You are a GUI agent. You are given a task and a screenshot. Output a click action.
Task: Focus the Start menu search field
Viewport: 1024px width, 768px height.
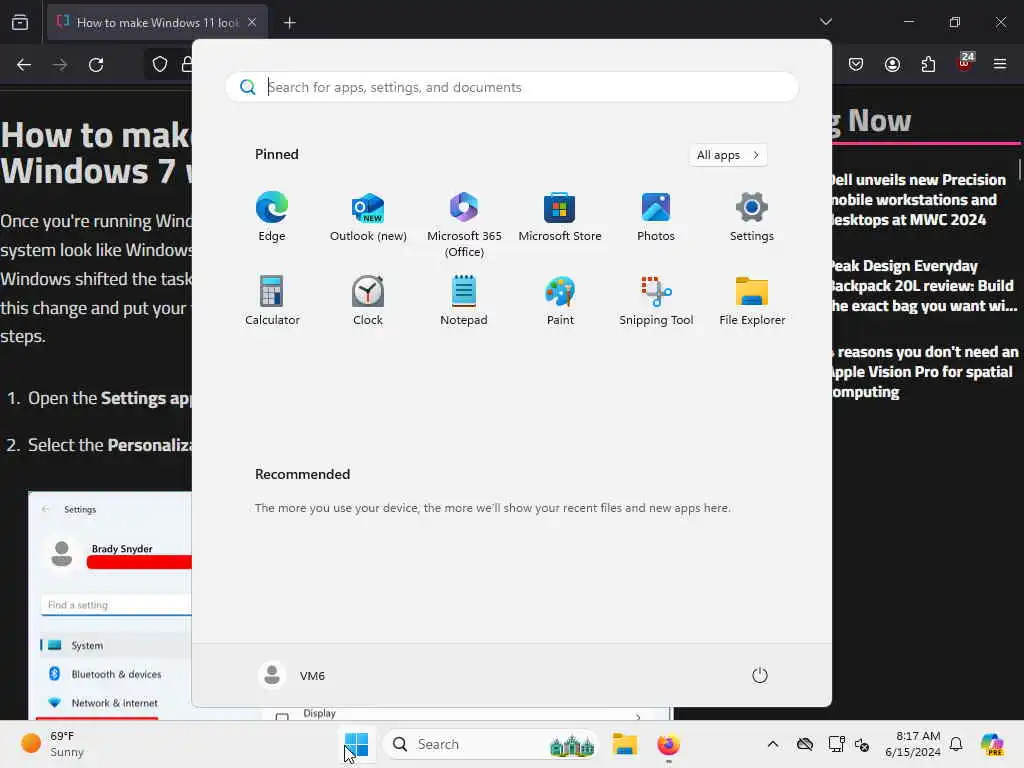pyautogui.click(x=512, y=87)
